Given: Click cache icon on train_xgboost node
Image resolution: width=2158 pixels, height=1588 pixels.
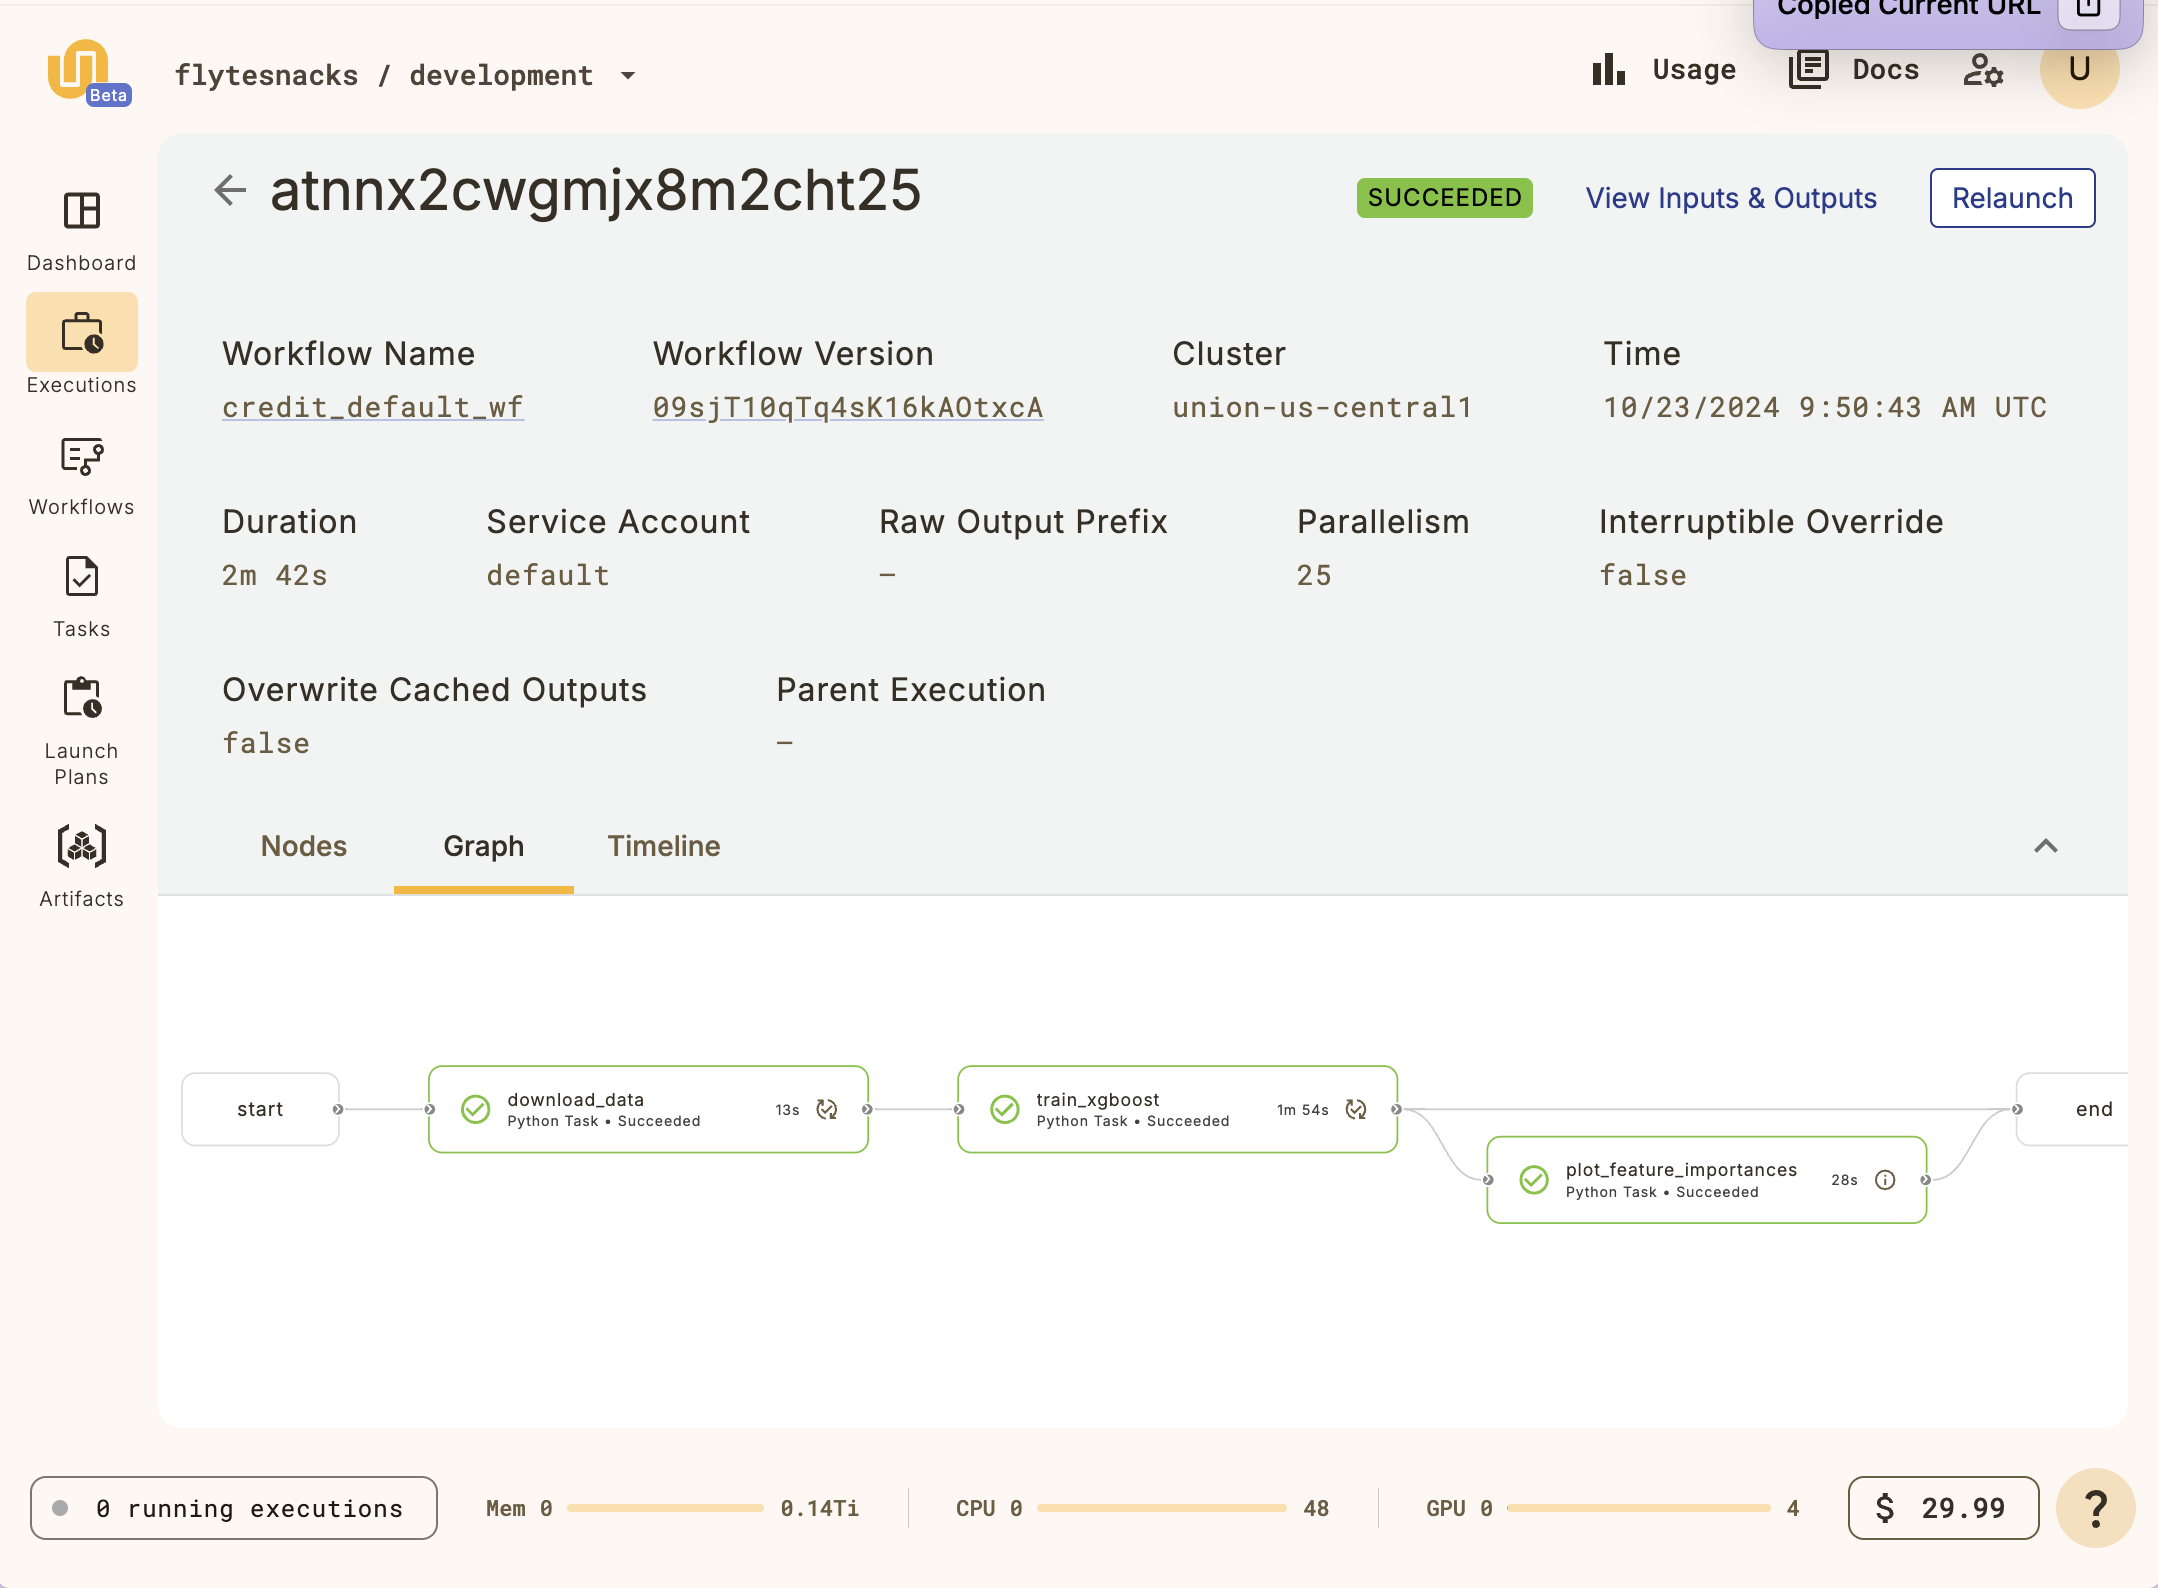Looking at the screenshot, I should click(x=1356, y=1110).
